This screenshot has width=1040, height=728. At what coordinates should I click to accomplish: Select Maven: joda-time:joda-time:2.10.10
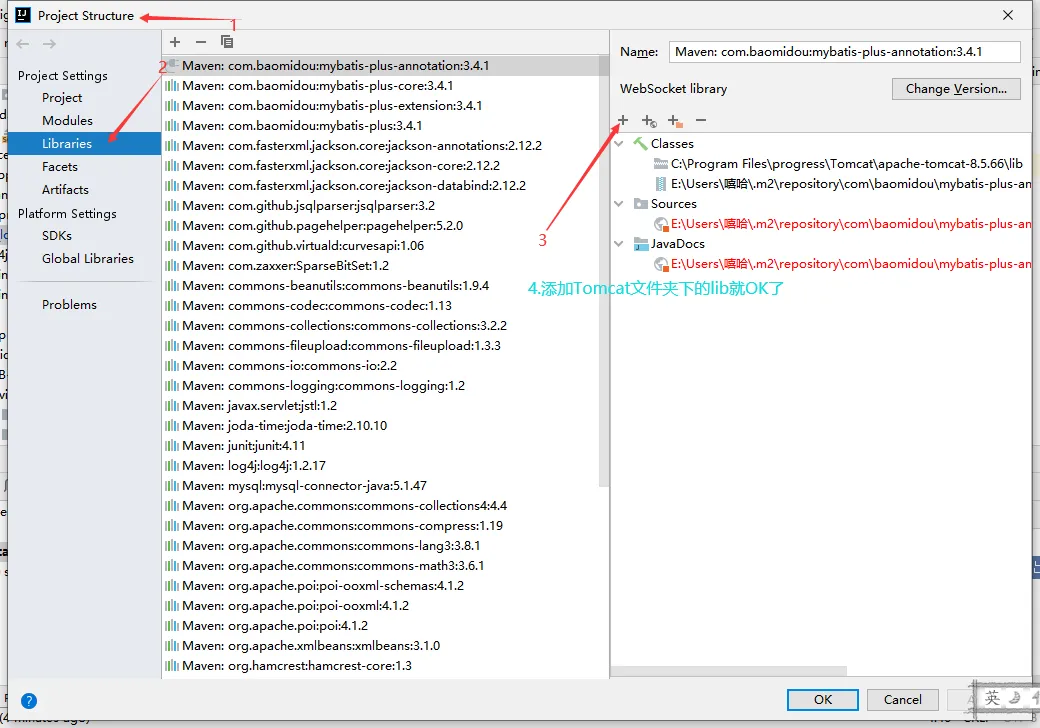pos(383,426)
